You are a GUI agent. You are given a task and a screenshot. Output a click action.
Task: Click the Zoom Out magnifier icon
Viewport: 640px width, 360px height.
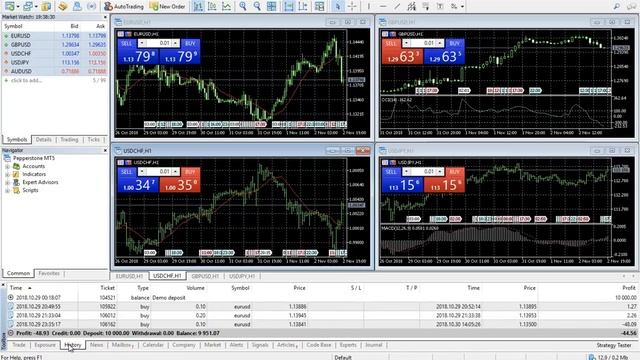257,6
